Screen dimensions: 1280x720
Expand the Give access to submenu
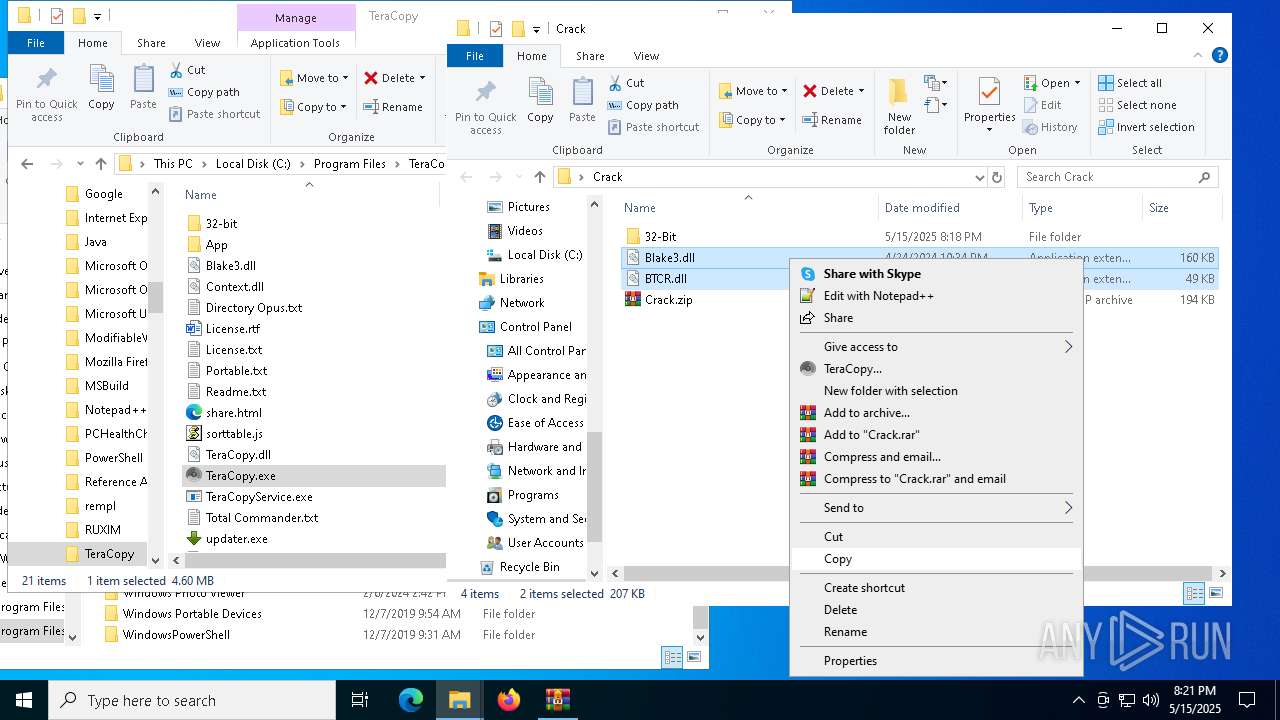pyautogui.click(x=936, y=347)
